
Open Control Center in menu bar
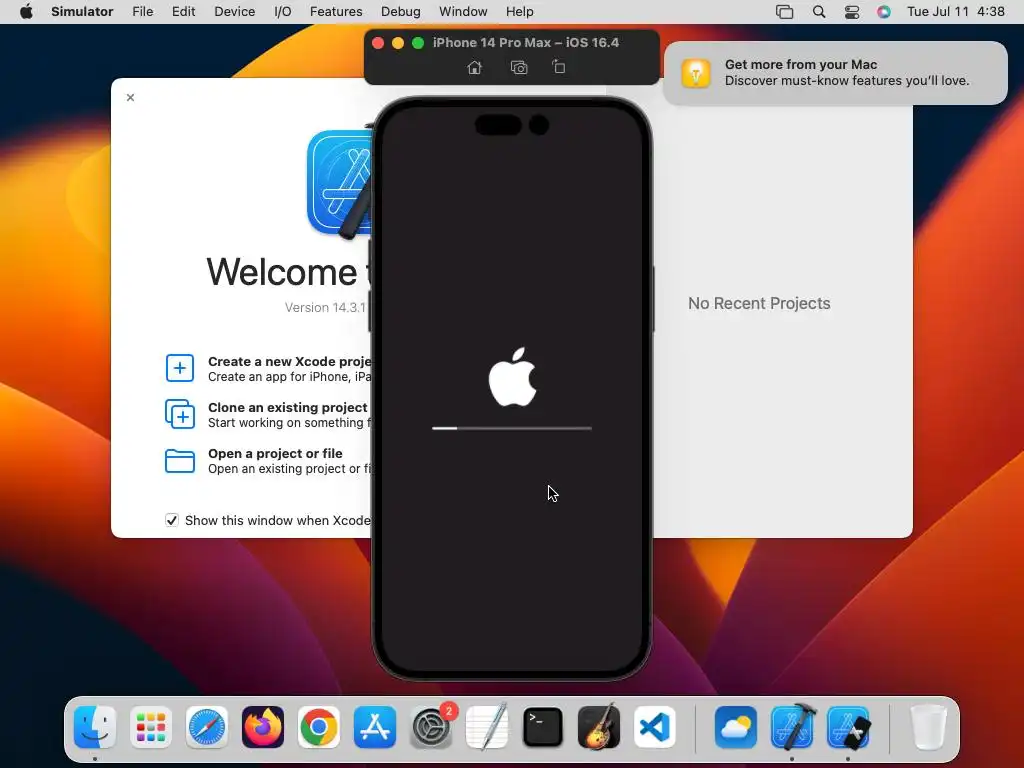click(x=852, y=12)
